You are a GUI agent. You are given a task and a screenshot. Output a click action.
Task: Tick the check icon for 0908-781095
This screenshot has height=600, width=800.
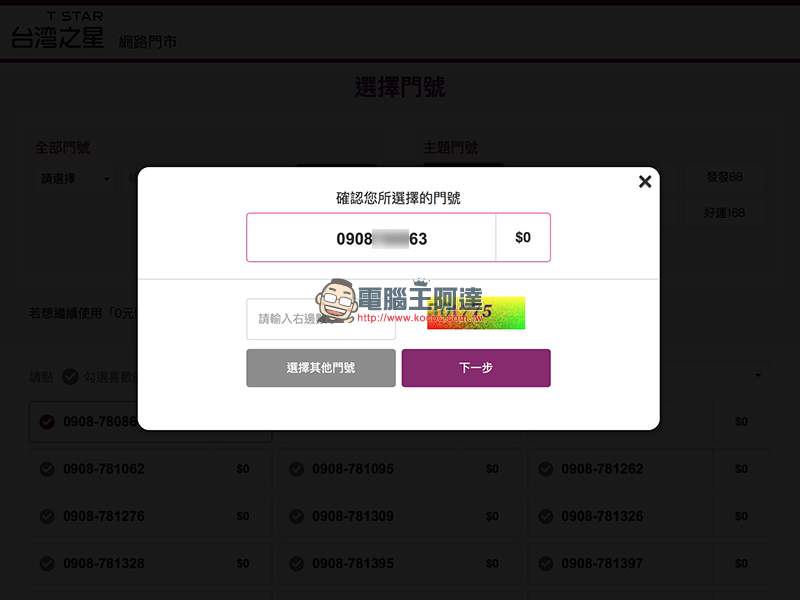(296, 469)
